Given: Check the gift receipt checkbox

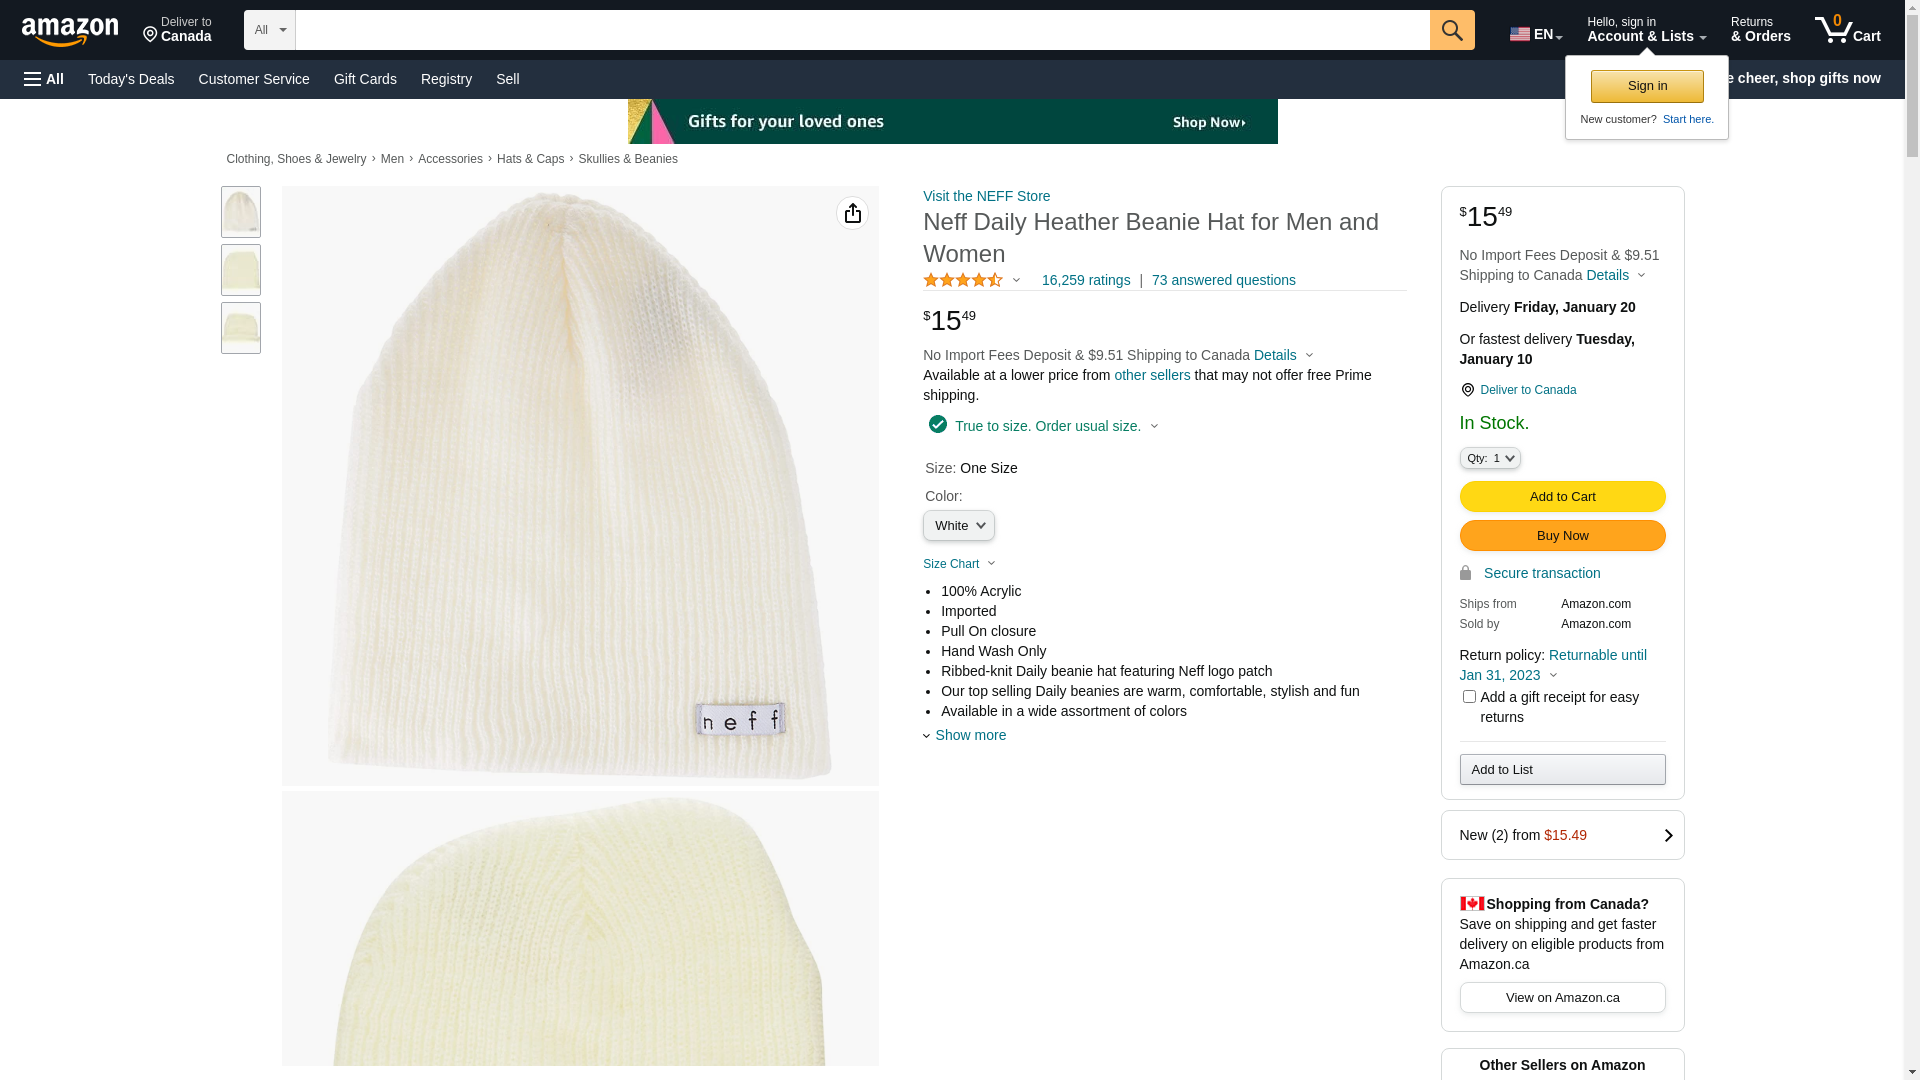Looking at the screenshot, I should 1469,697.
